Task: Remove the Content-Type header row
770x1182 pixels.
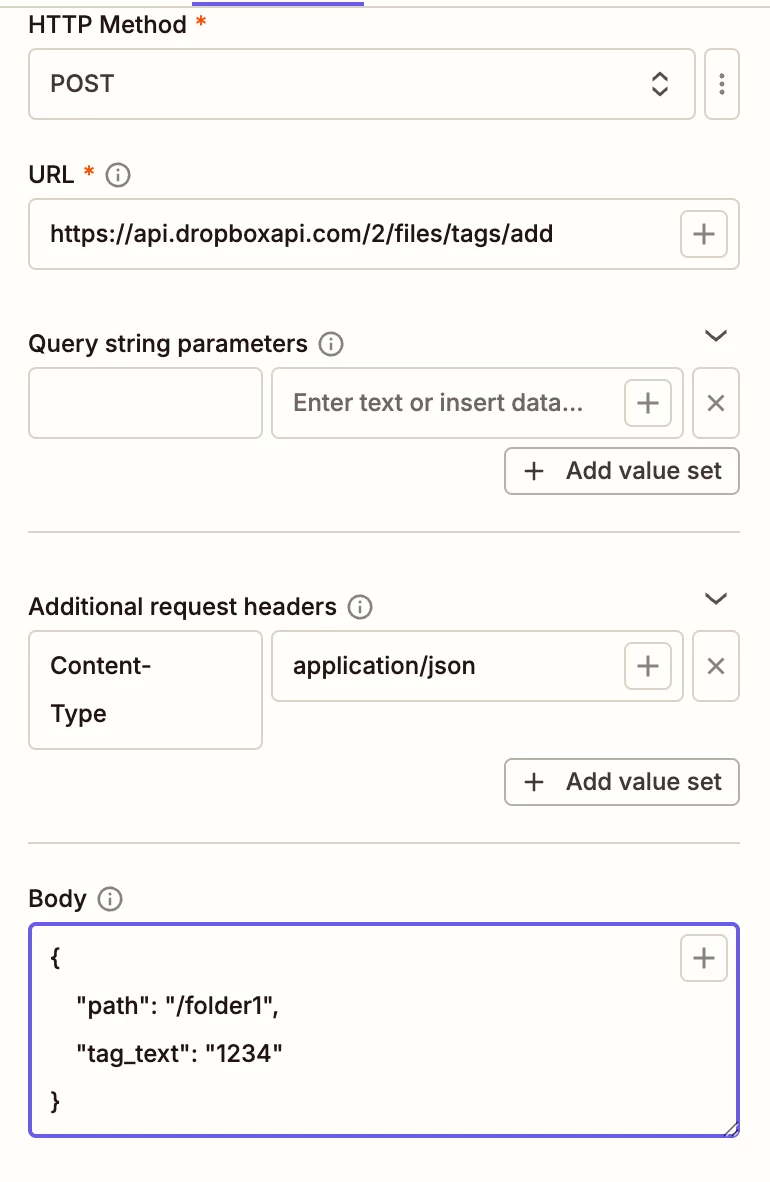Action: click(x=716, y=666)
